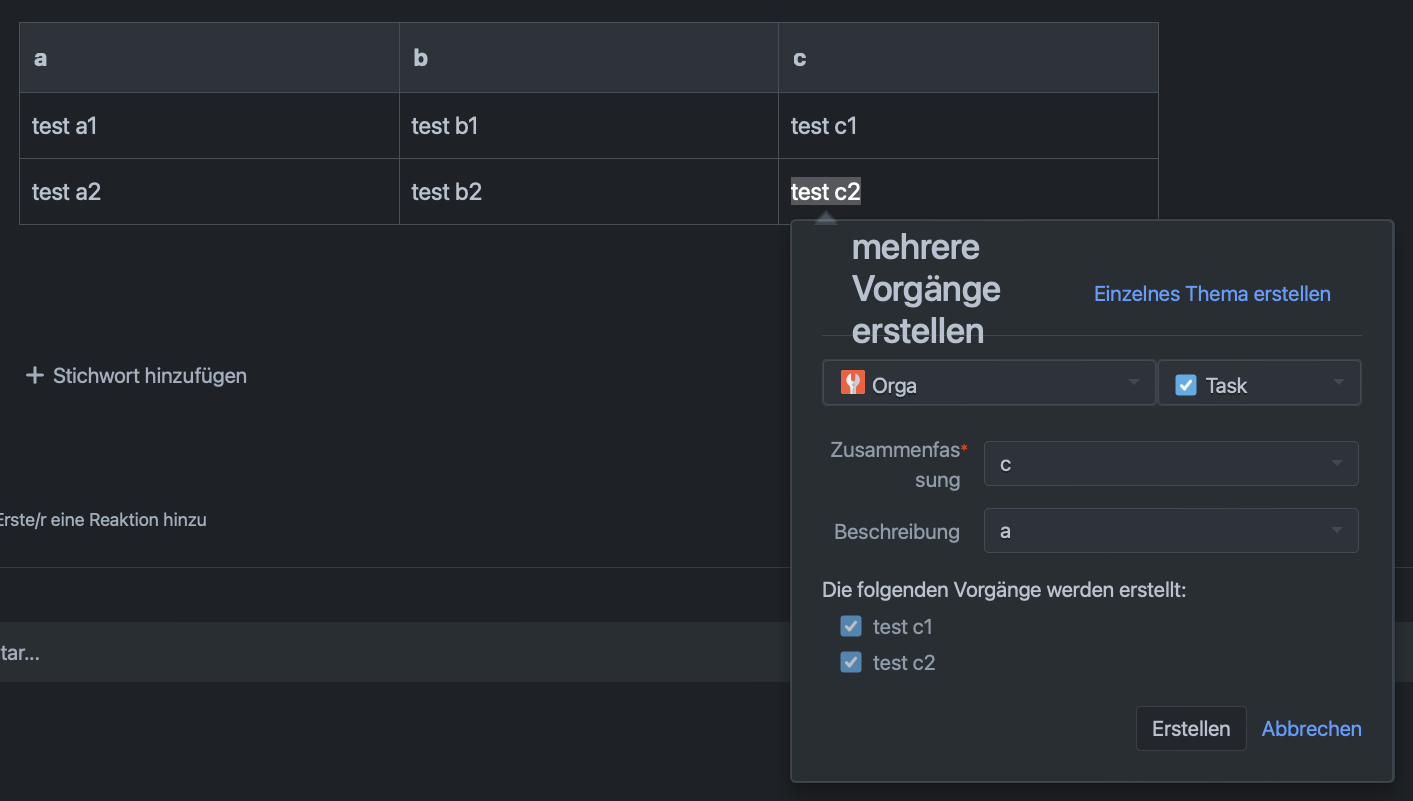
Task: Click Stichwort hinzufügen label
Action: click(x=150, y=376)
